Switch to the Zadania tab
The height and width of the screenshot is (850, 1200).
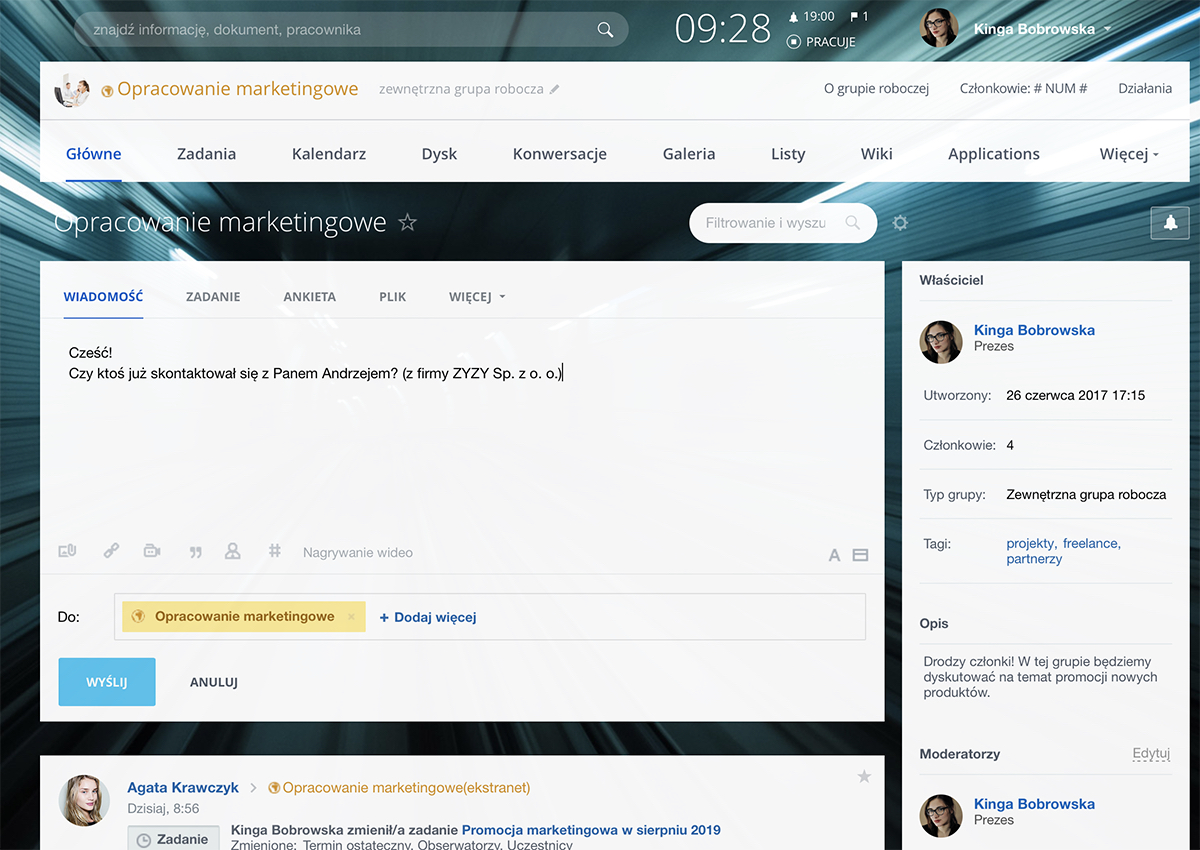(206, 154)
